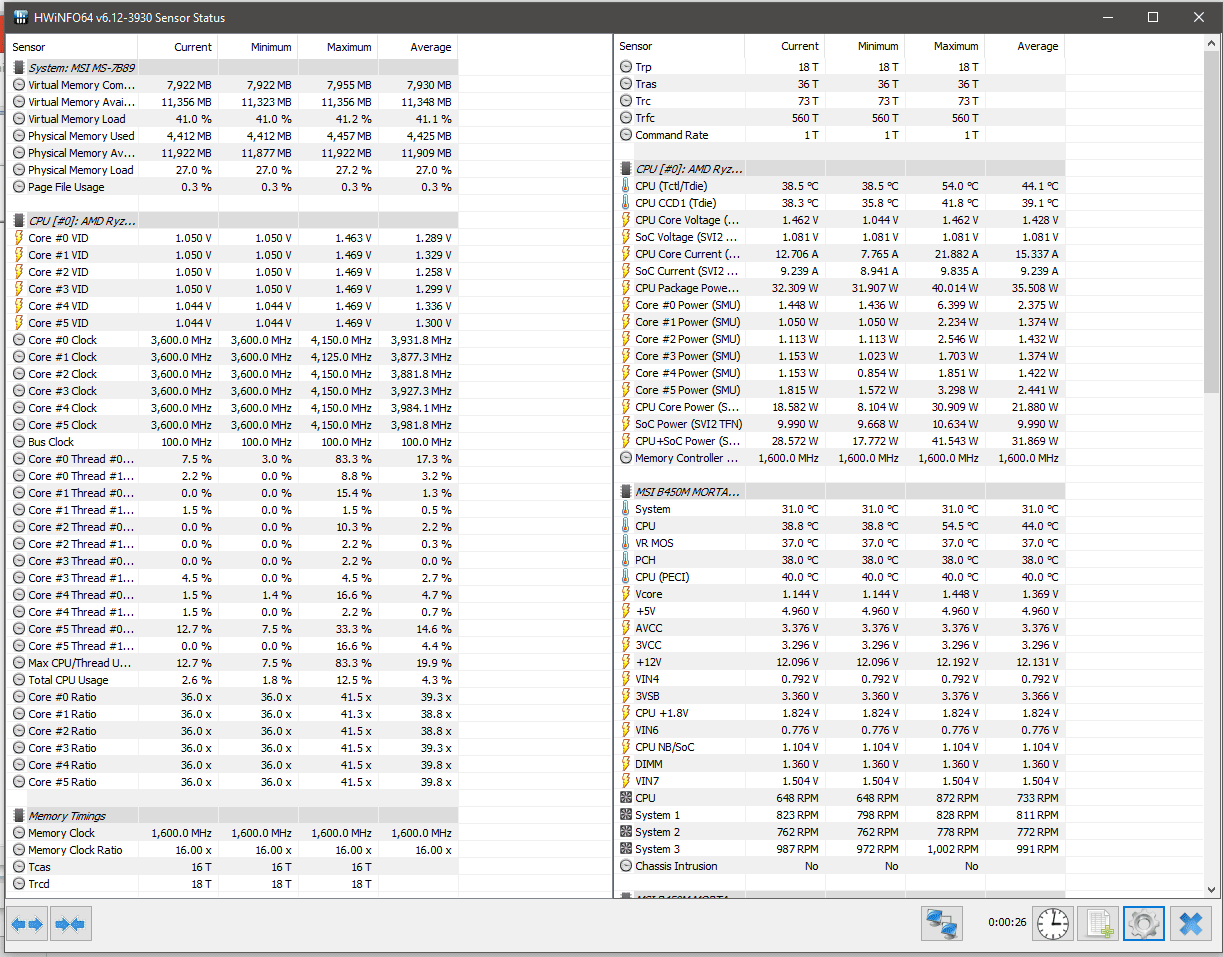
Task: Click the lightning icon beside +12V
Action: point(626,662)
